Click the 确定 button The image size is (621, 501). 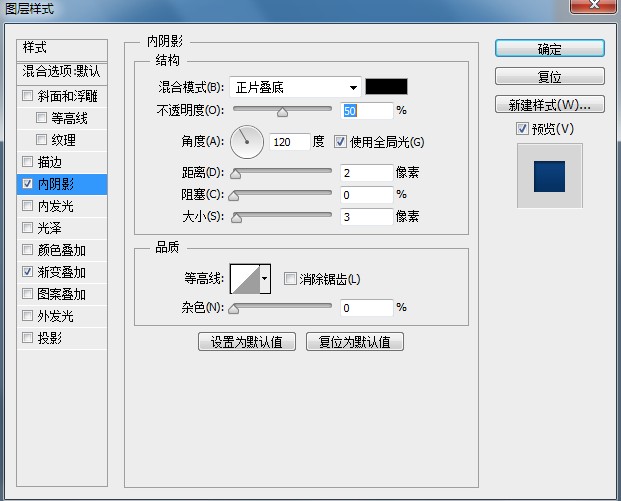550,48
